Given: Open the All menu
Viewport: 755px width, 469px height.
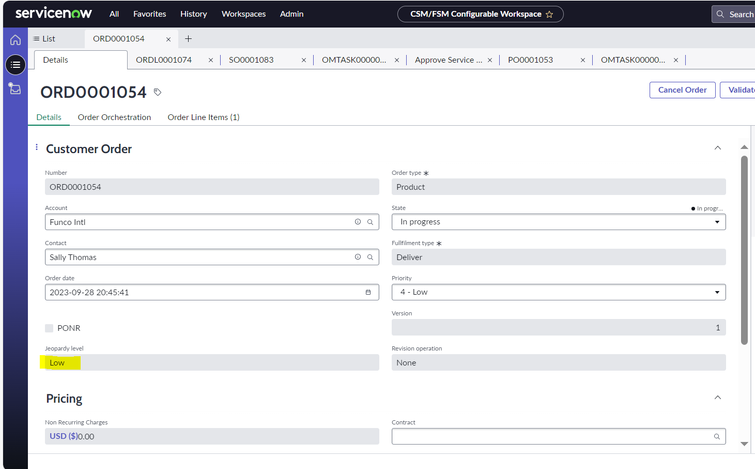Looking at the screenshot, I should click(x=114, y=14).
